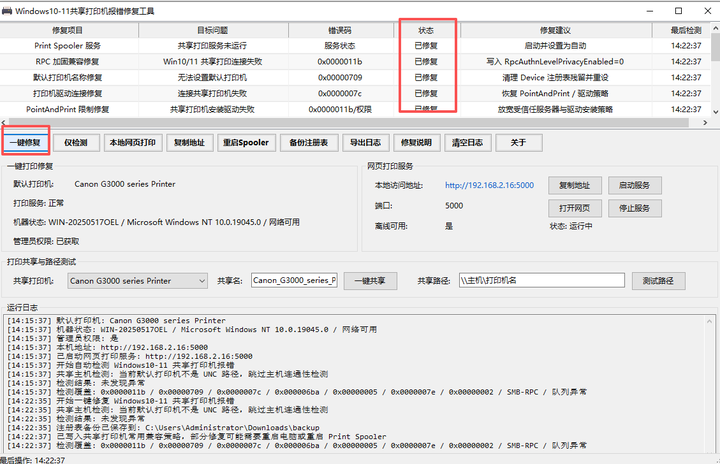Click the table's horizontal scrollbar right arrow

[705, 123]
